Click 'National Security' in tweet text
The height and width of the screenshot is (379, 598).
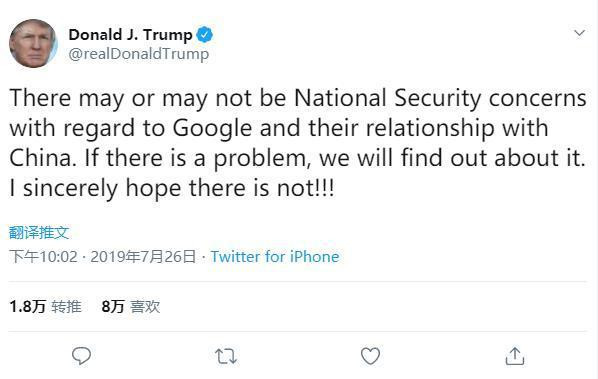[x=388, y=98]
